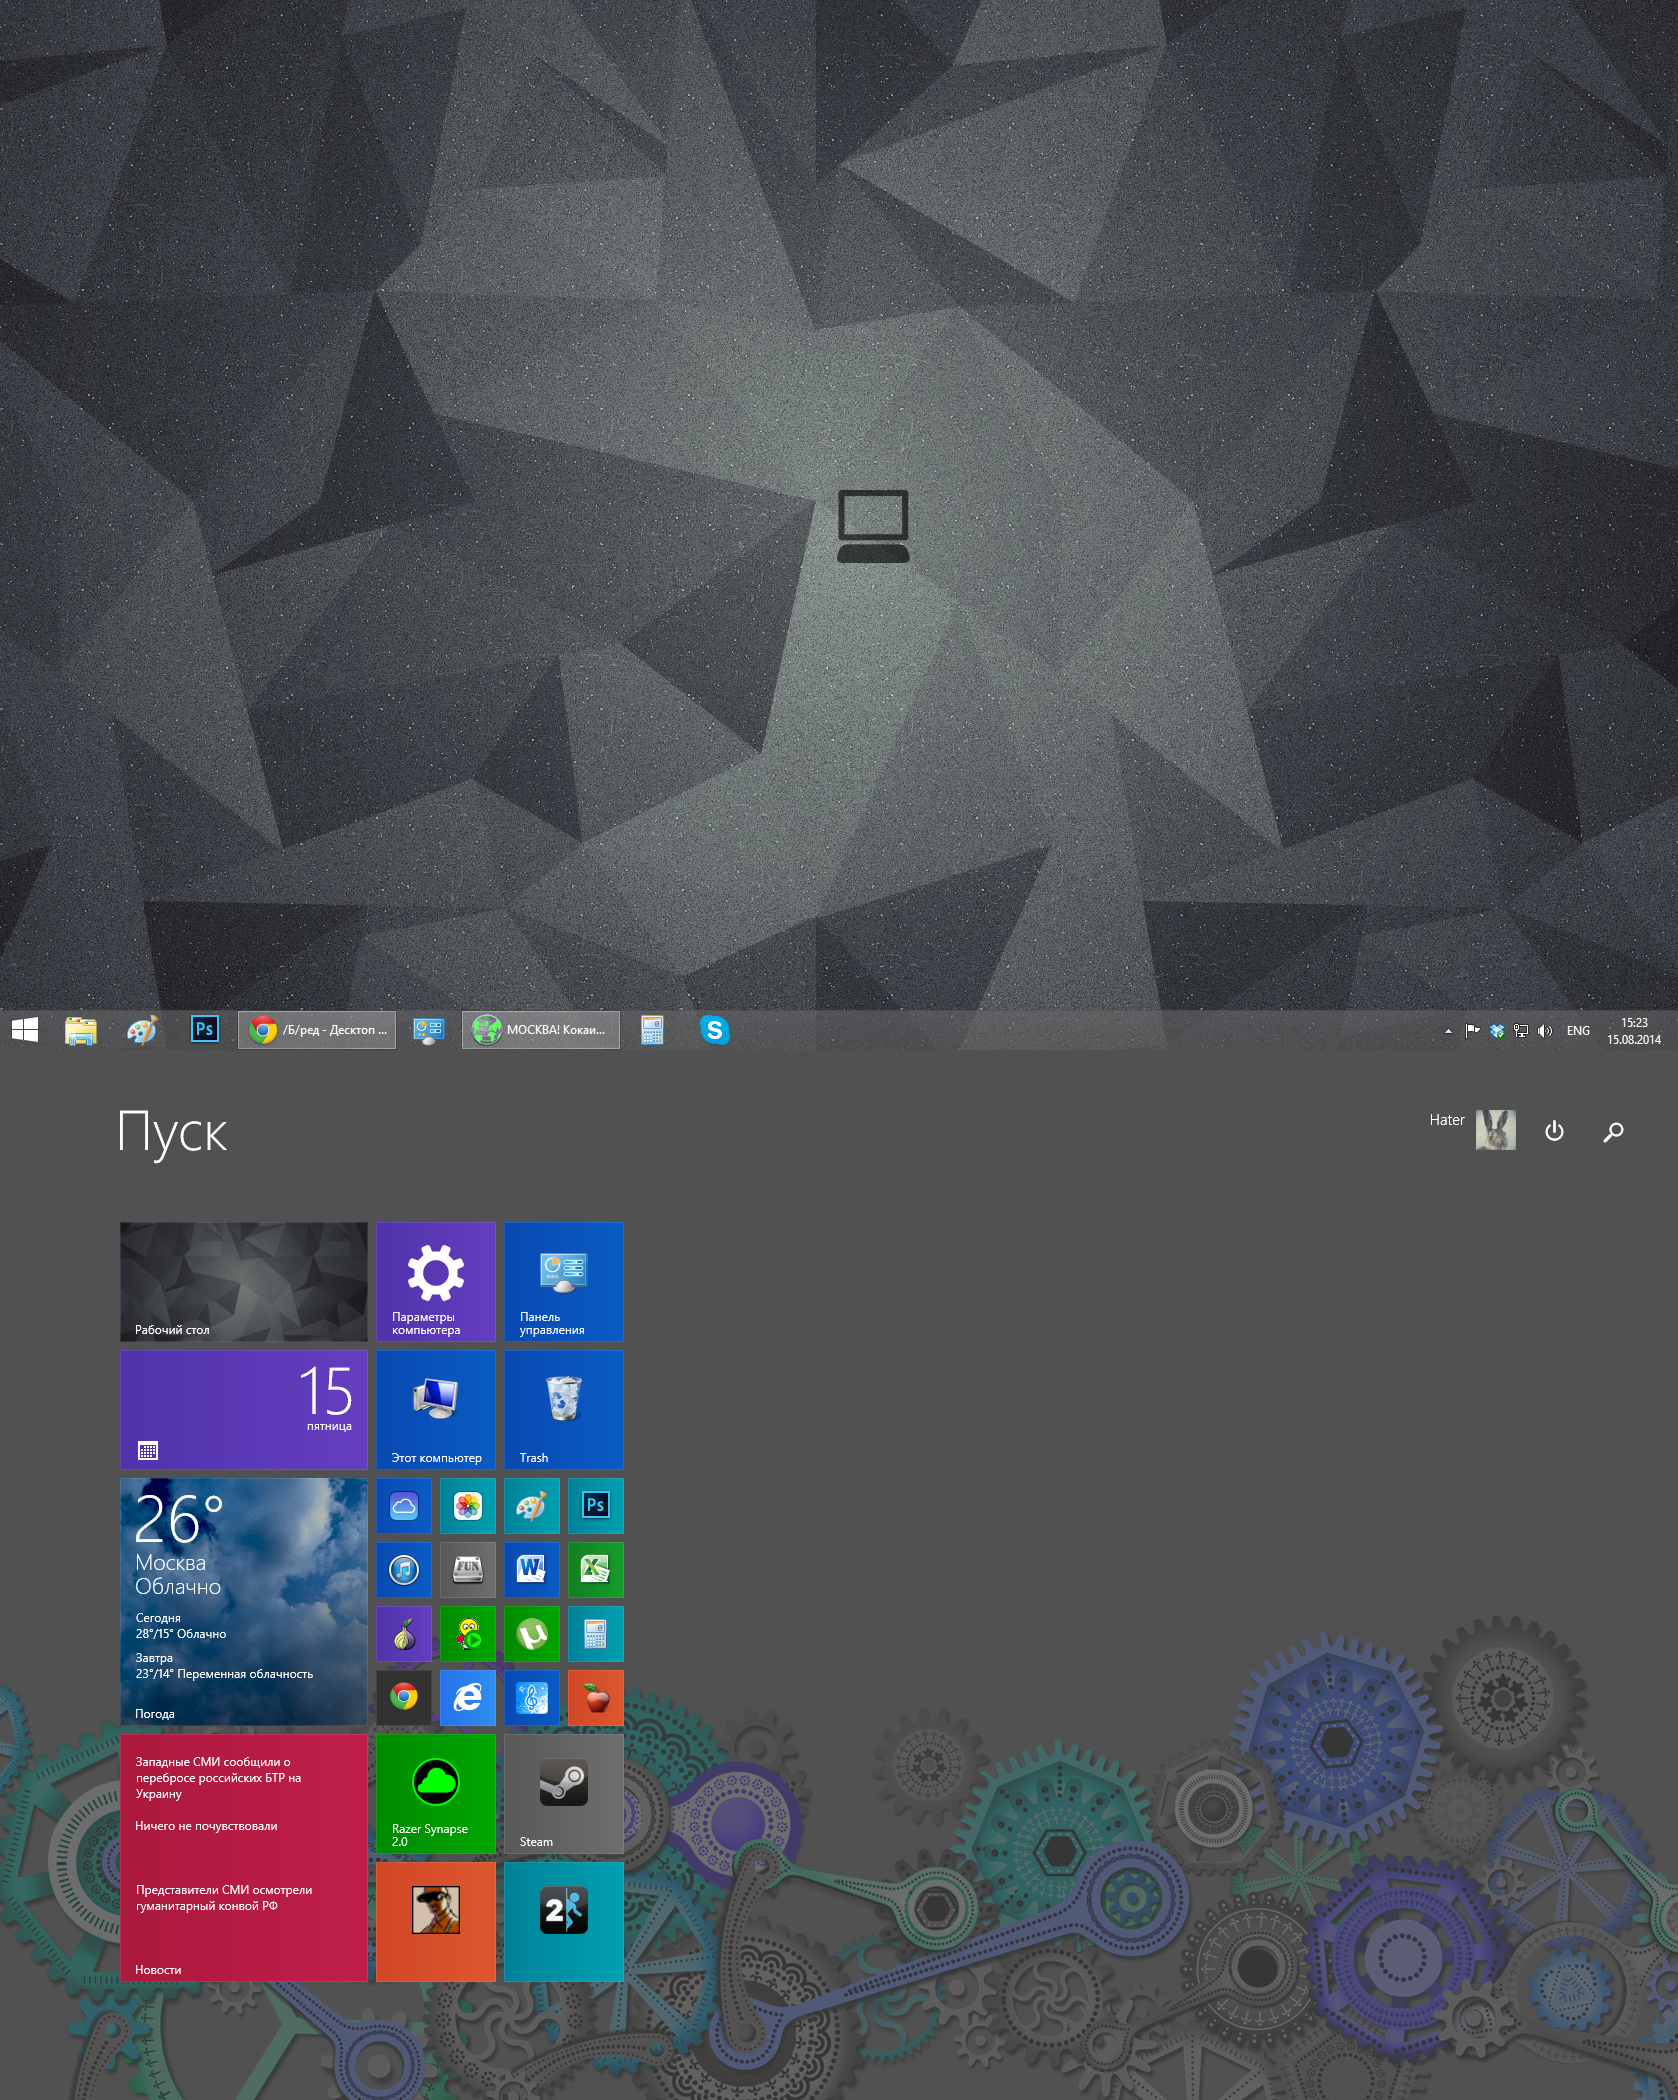Click the power button on the Start screen
1678x2100 pixels.
coord(1554,1131)
